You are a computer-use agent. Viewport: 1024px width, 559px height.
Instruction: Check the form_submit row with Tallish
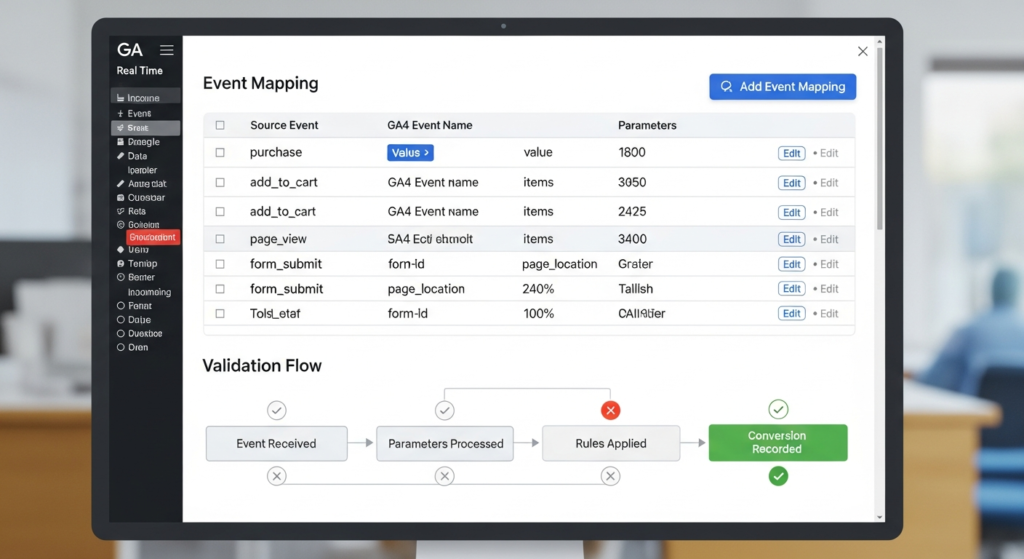[220, 289]
